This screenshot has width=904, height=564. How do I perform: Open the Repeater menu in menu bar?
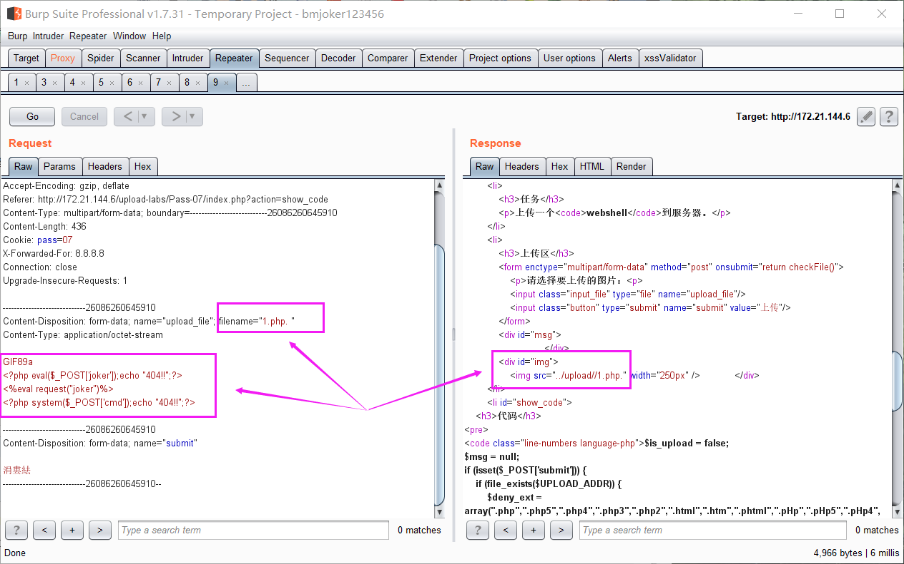[88, 36]
